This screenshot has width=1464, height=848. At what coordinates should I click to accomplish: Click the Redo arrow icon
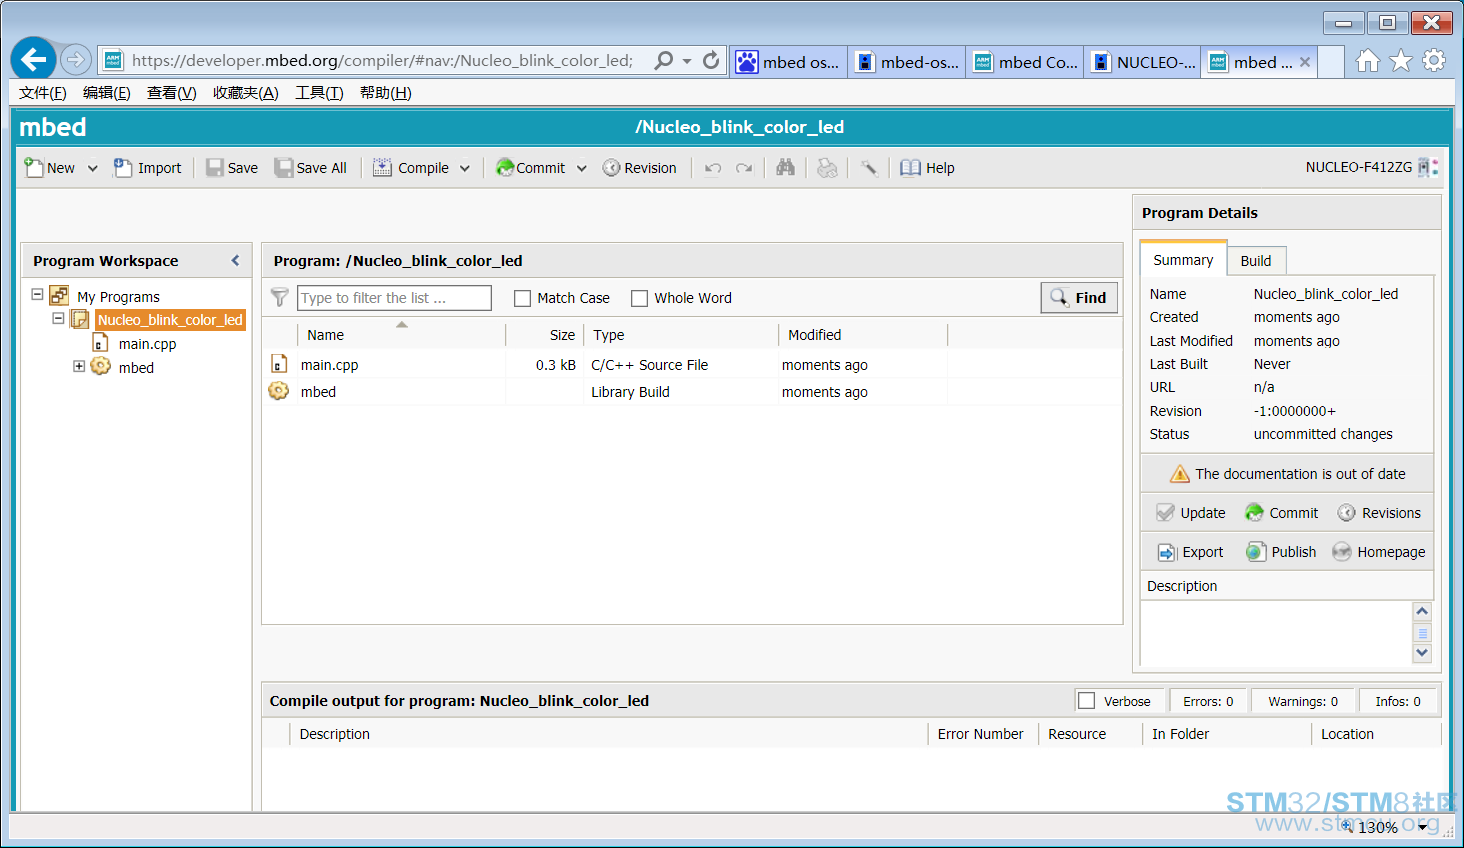click(744, 168)
